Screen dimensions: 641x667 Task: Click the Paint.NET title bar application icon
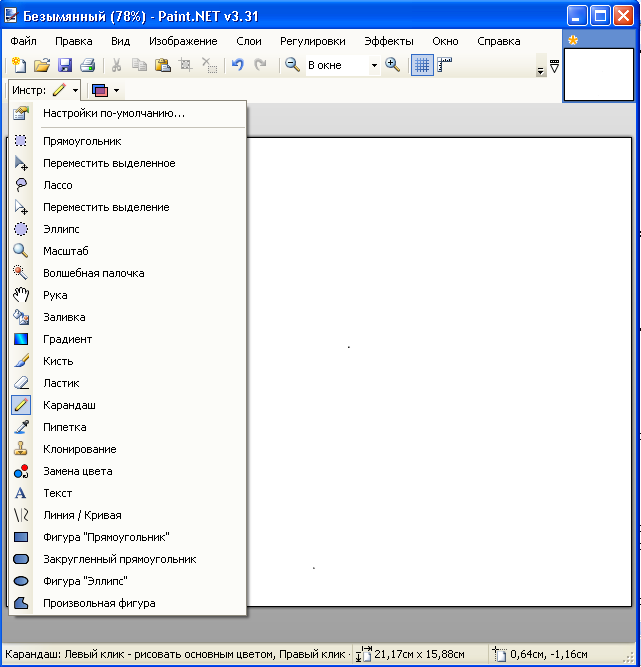pos(11,16)
